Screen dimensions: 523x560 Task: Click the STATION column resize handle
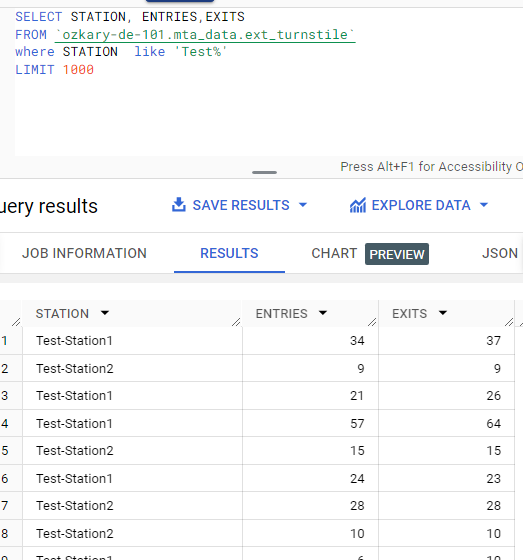(236, 322)
